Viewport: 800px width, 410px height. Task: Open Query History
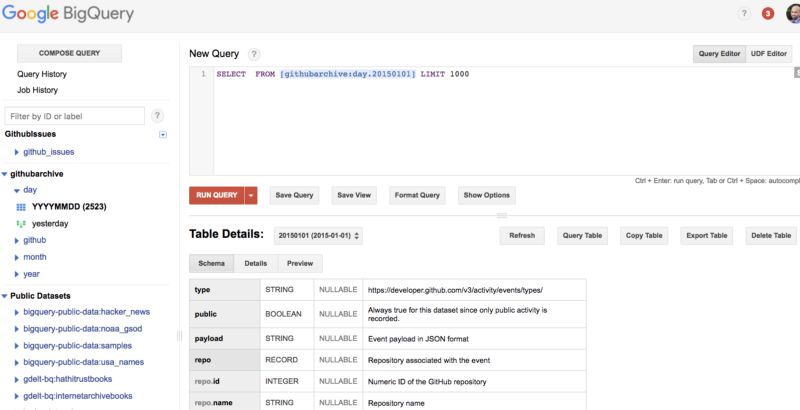[42, 74]
